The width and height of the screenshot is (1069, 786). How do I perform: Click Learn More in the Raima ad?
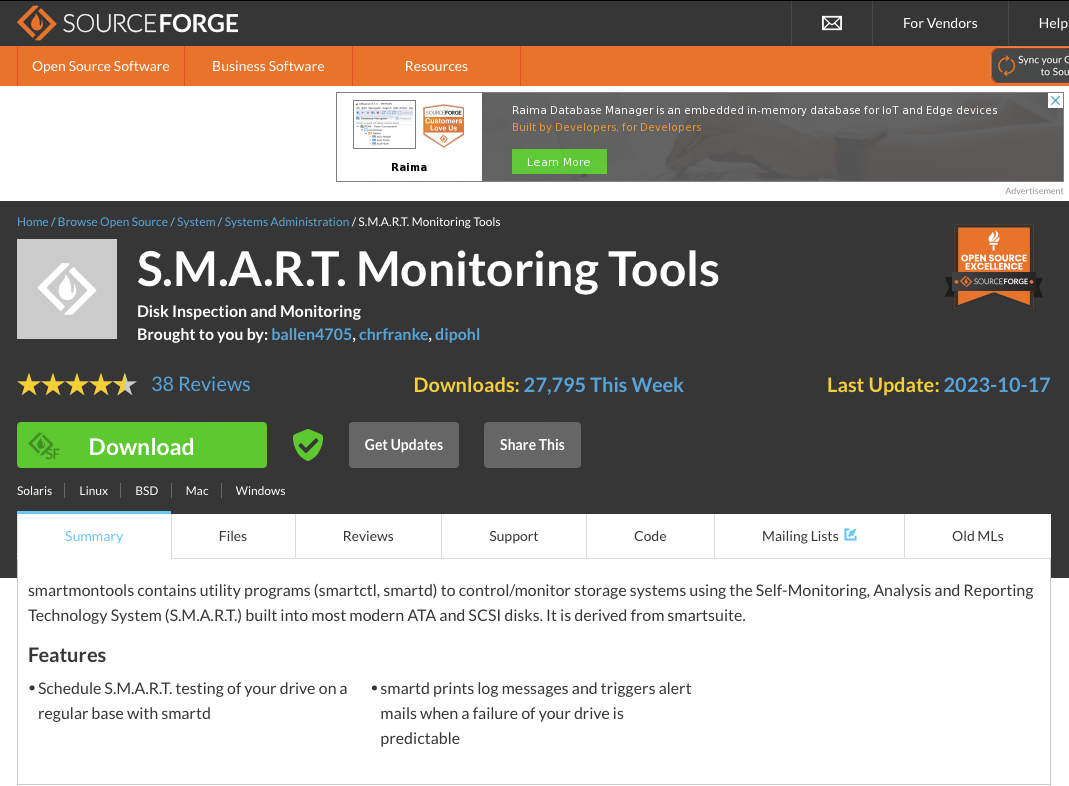click(559, 162)
